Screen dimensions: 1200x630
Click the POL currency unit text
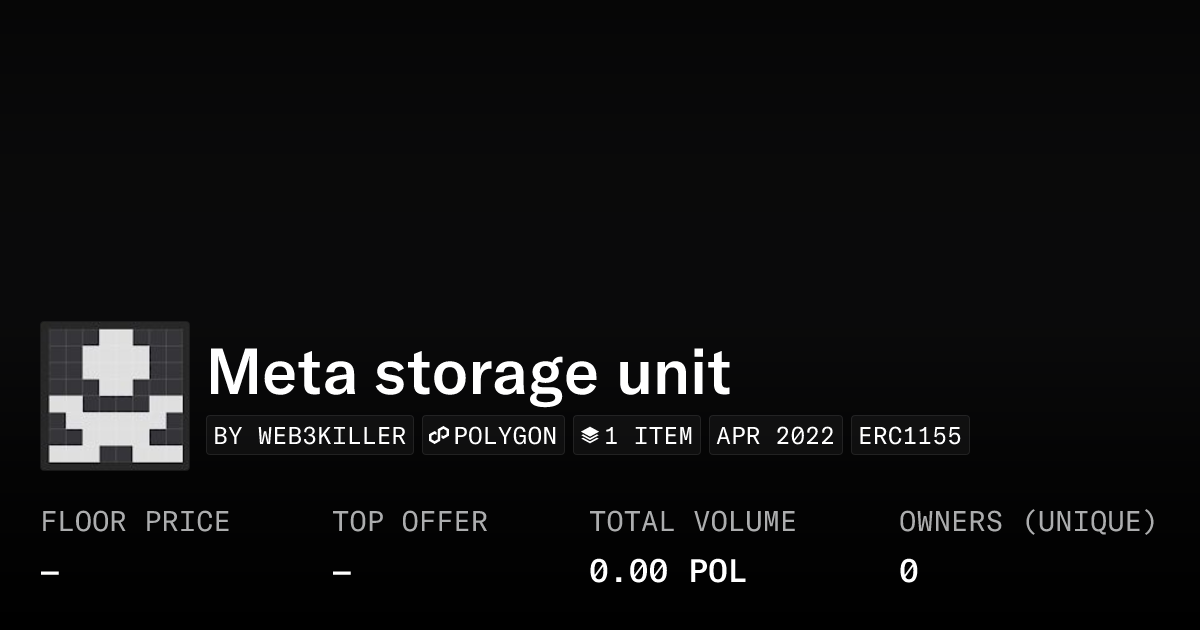pos(718,572)
